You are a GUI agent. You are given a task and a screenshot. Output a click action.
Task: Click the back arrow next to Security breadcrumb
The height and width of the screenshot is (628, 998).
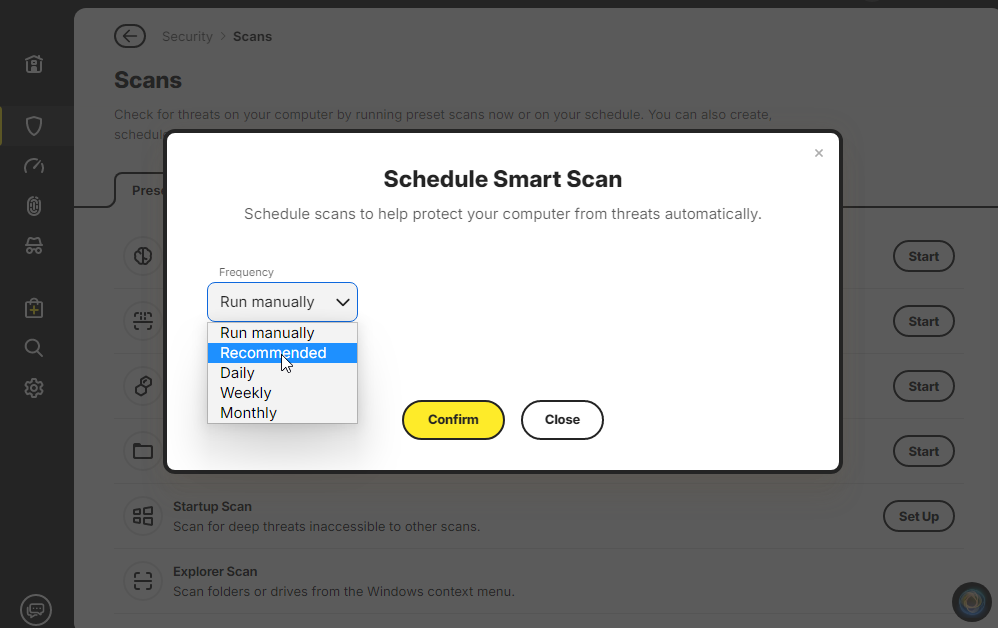click(x=130, y=36)
